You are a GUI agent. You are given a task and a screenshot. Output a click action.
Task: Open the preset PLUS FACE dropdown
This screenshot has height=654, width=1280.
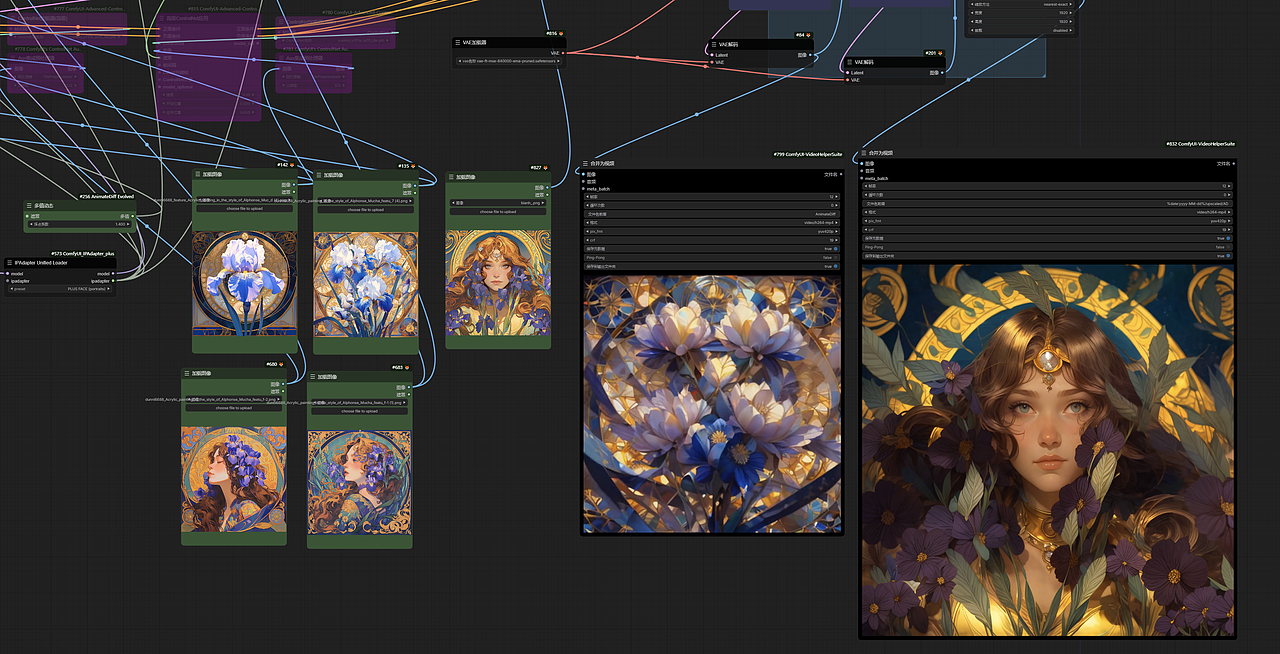pyautogui.click(x=60, y=289)
